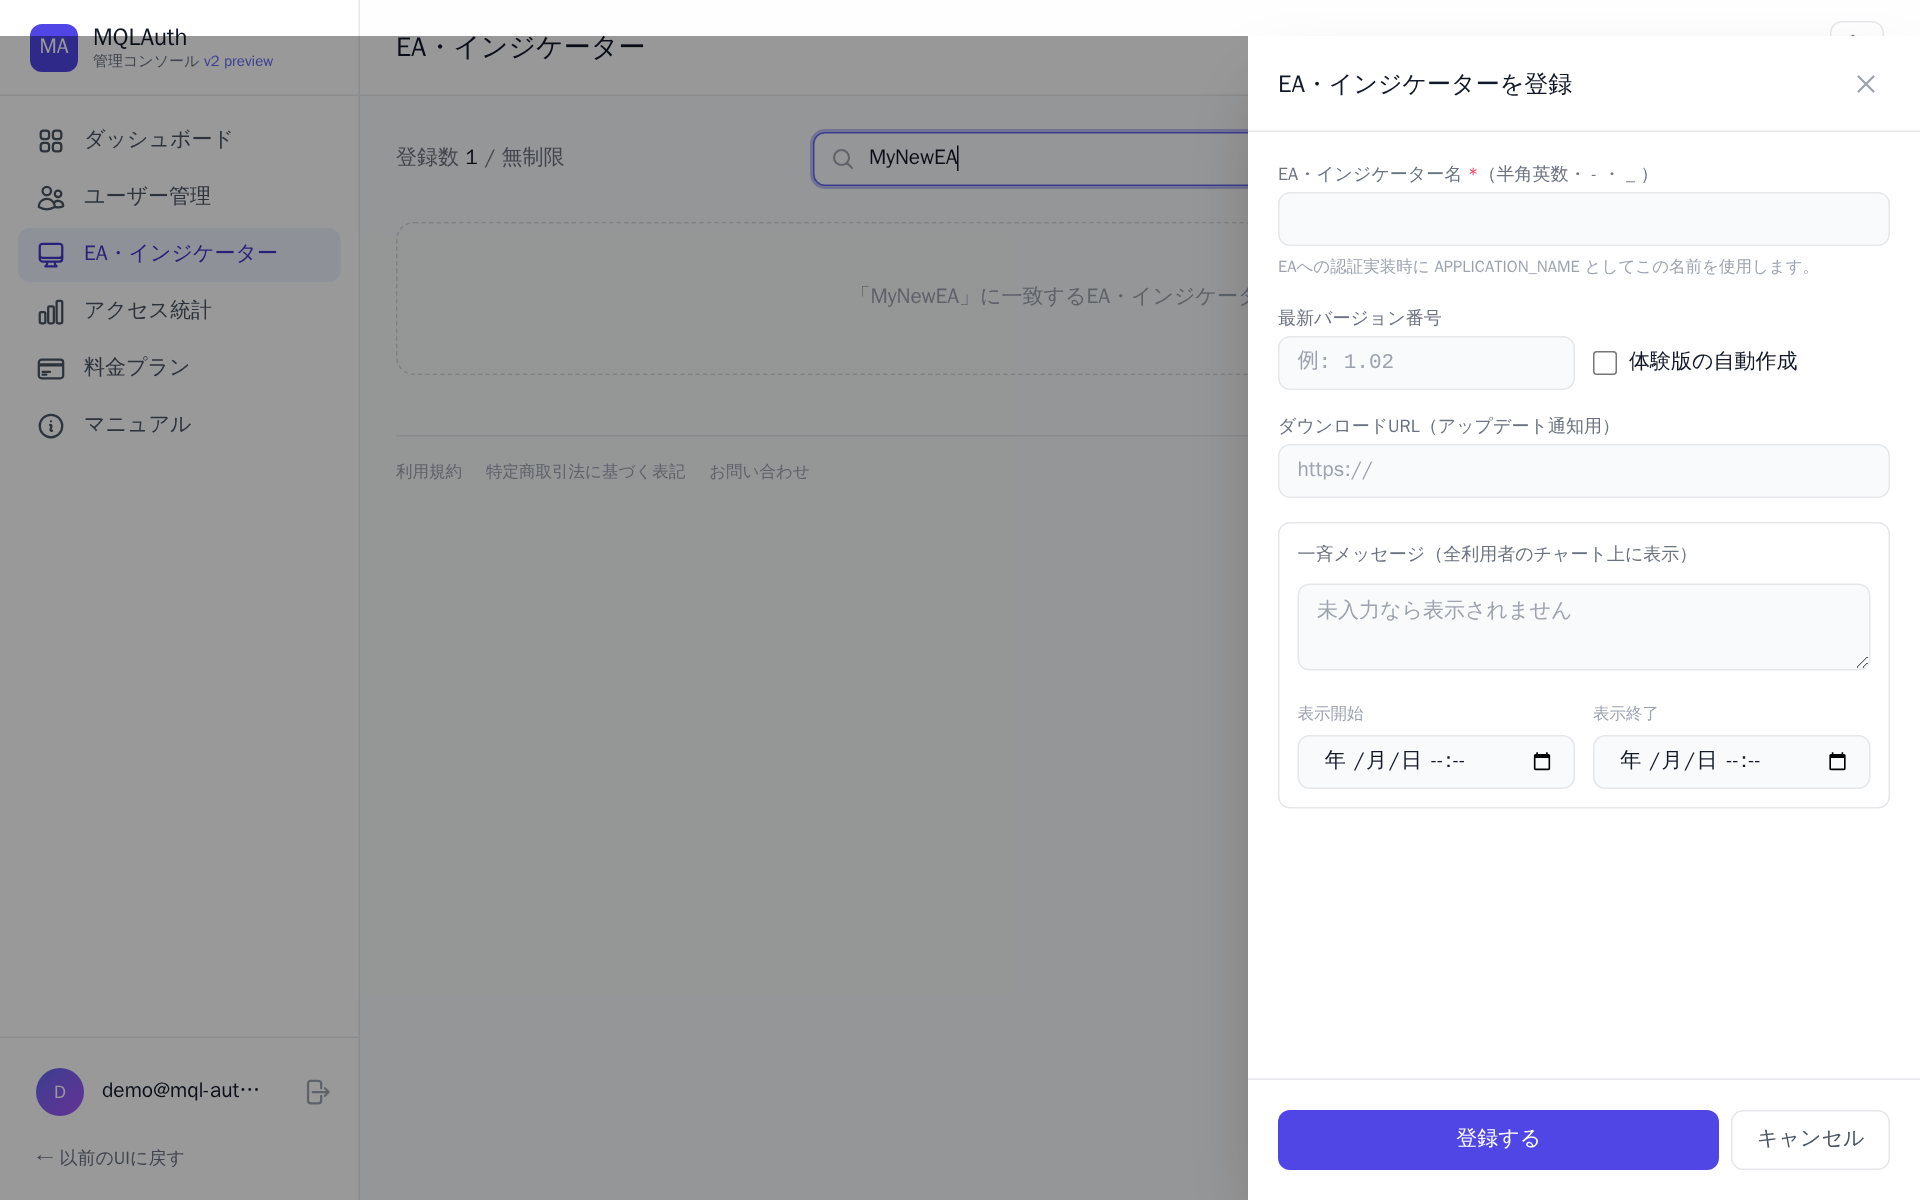1920x1200 pixels.
Task: Open ユーザー管理 menu item
Action: coord(179,197)
